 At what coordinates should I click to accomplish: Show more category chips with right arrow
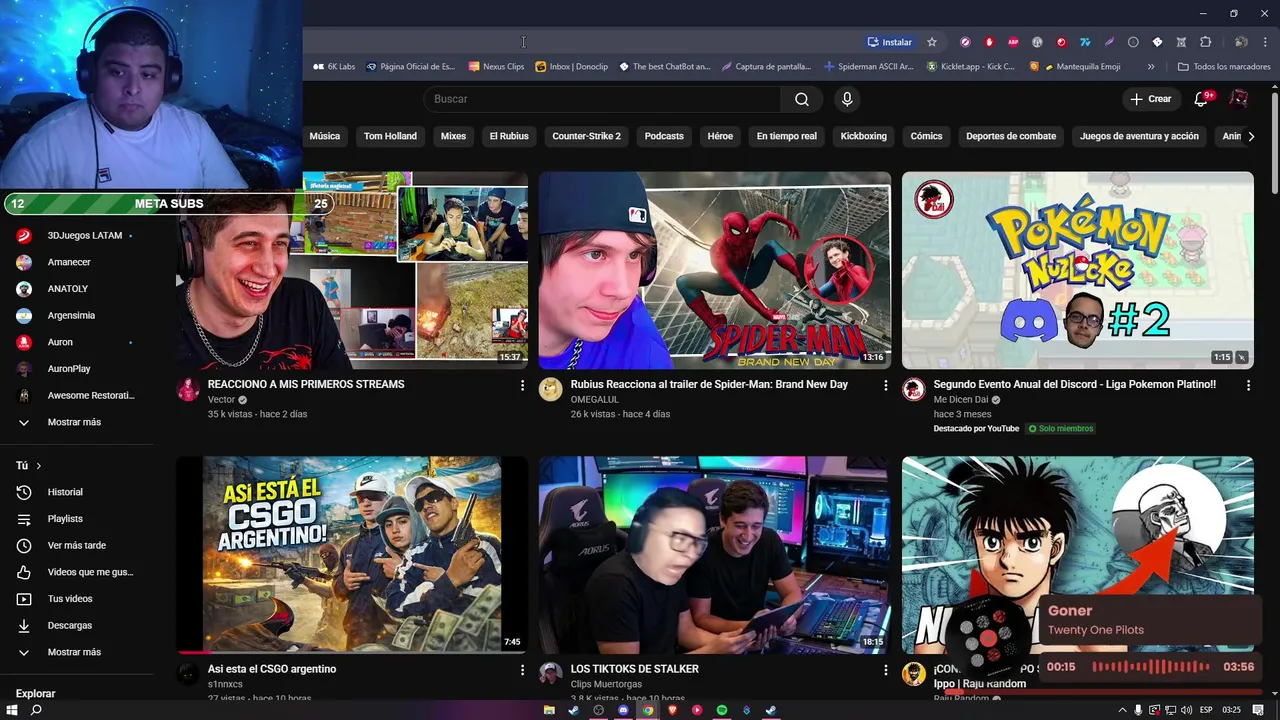(1250, 136)
